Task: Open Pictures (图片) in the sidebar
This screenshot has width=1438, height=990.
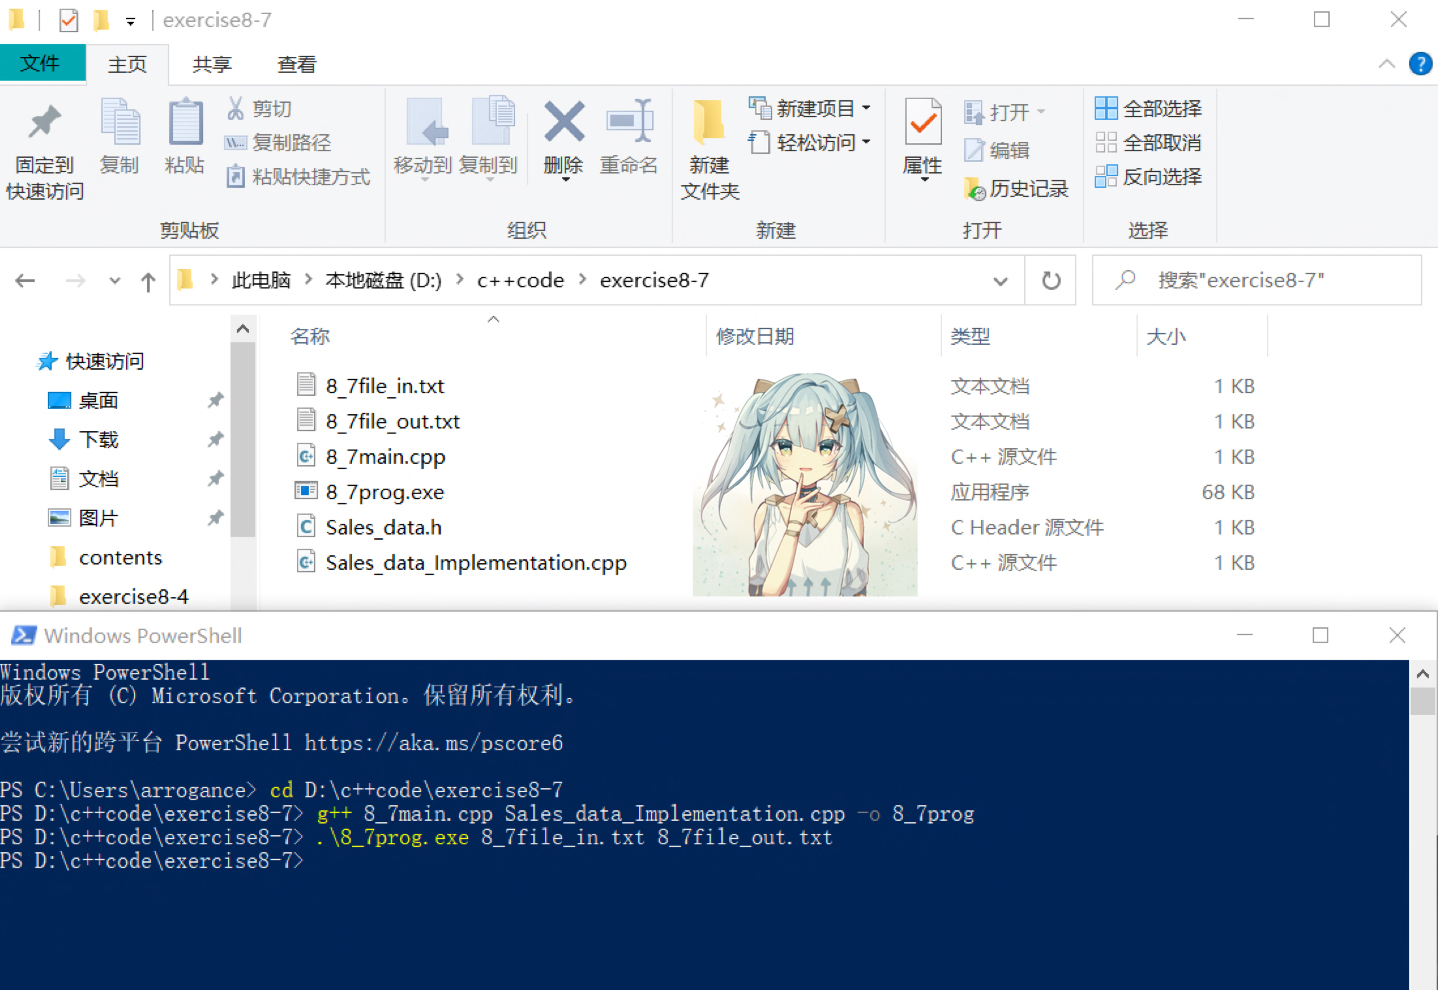Action: point(99,518)
